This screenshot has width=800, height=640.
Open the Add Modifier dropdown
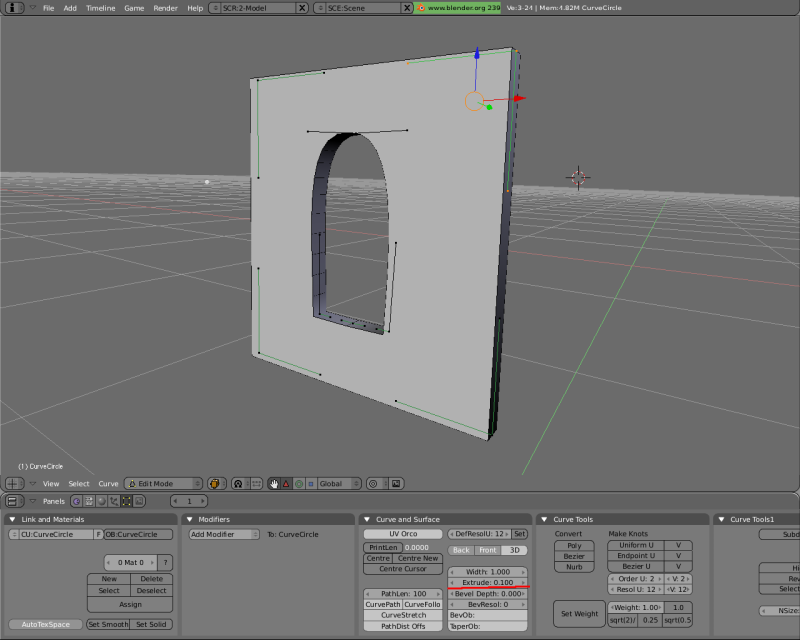coord(224,534)
